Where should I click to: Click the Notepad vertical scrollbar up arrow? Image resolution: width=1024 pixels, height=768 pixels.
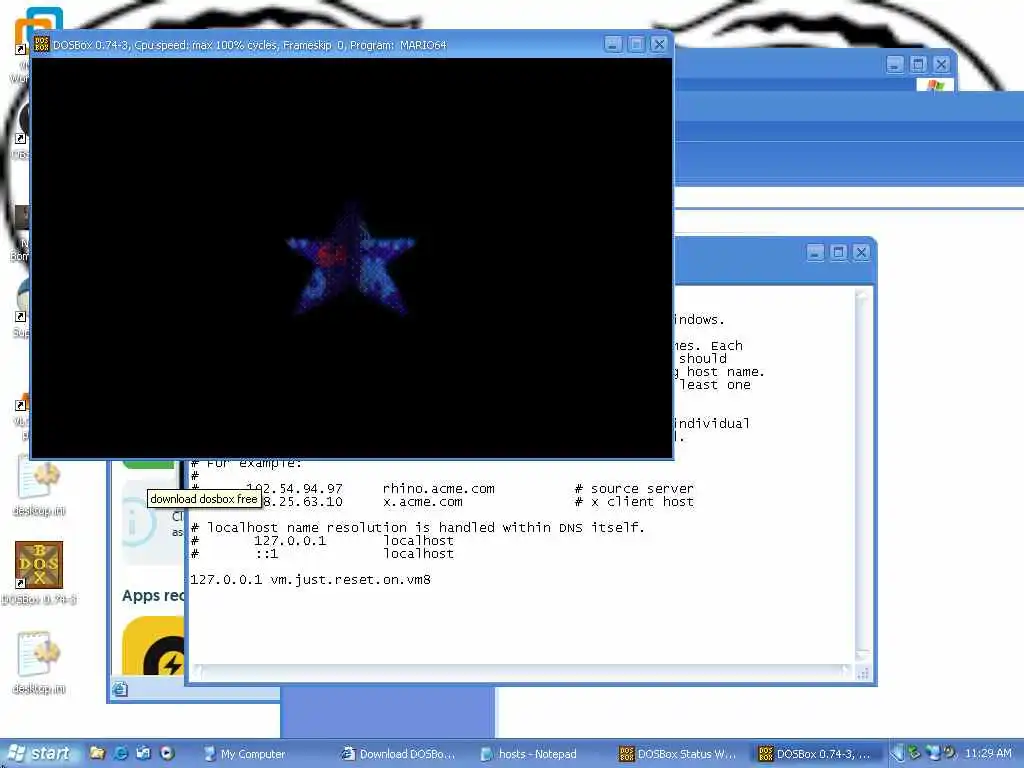pyautogui.click(x=862, y=296)
